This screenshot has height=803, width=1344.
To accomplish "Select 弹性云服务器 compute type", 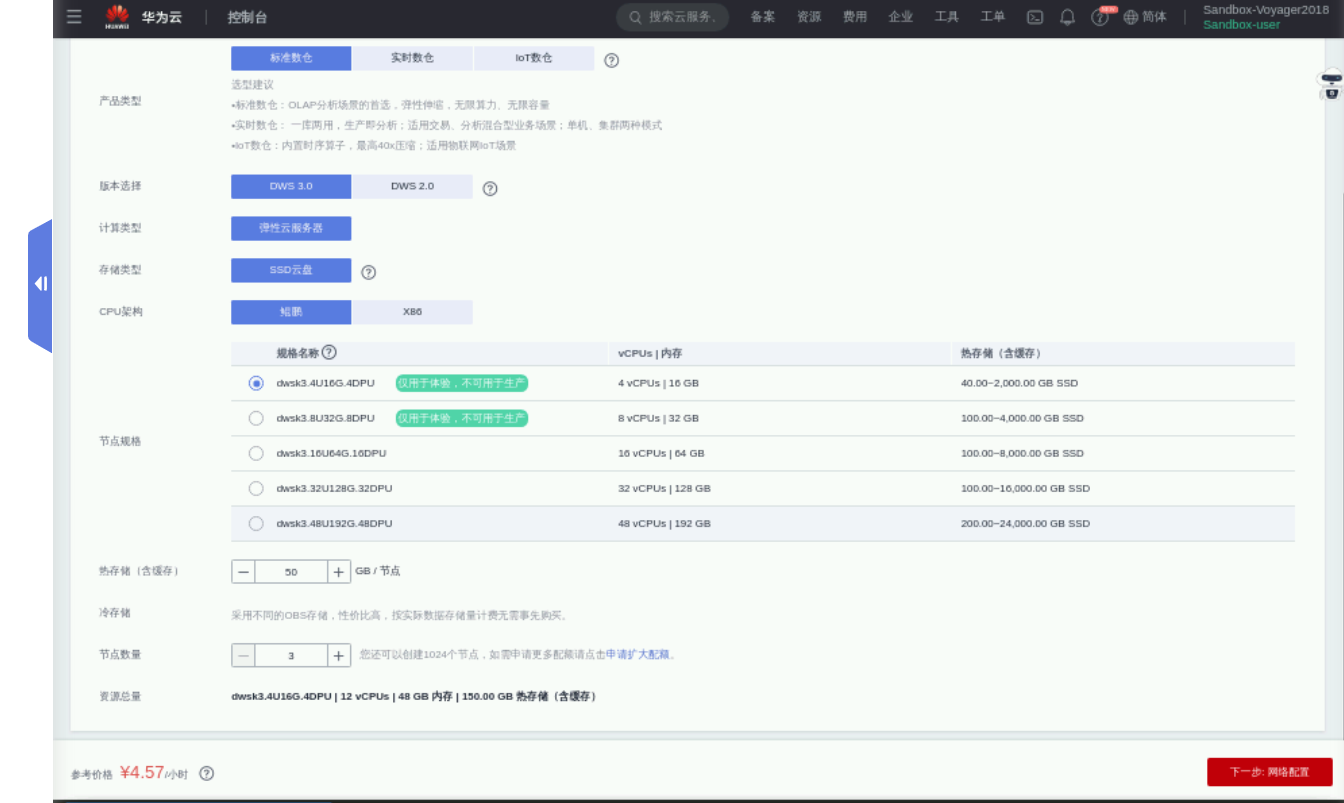I will coord(291,228).
